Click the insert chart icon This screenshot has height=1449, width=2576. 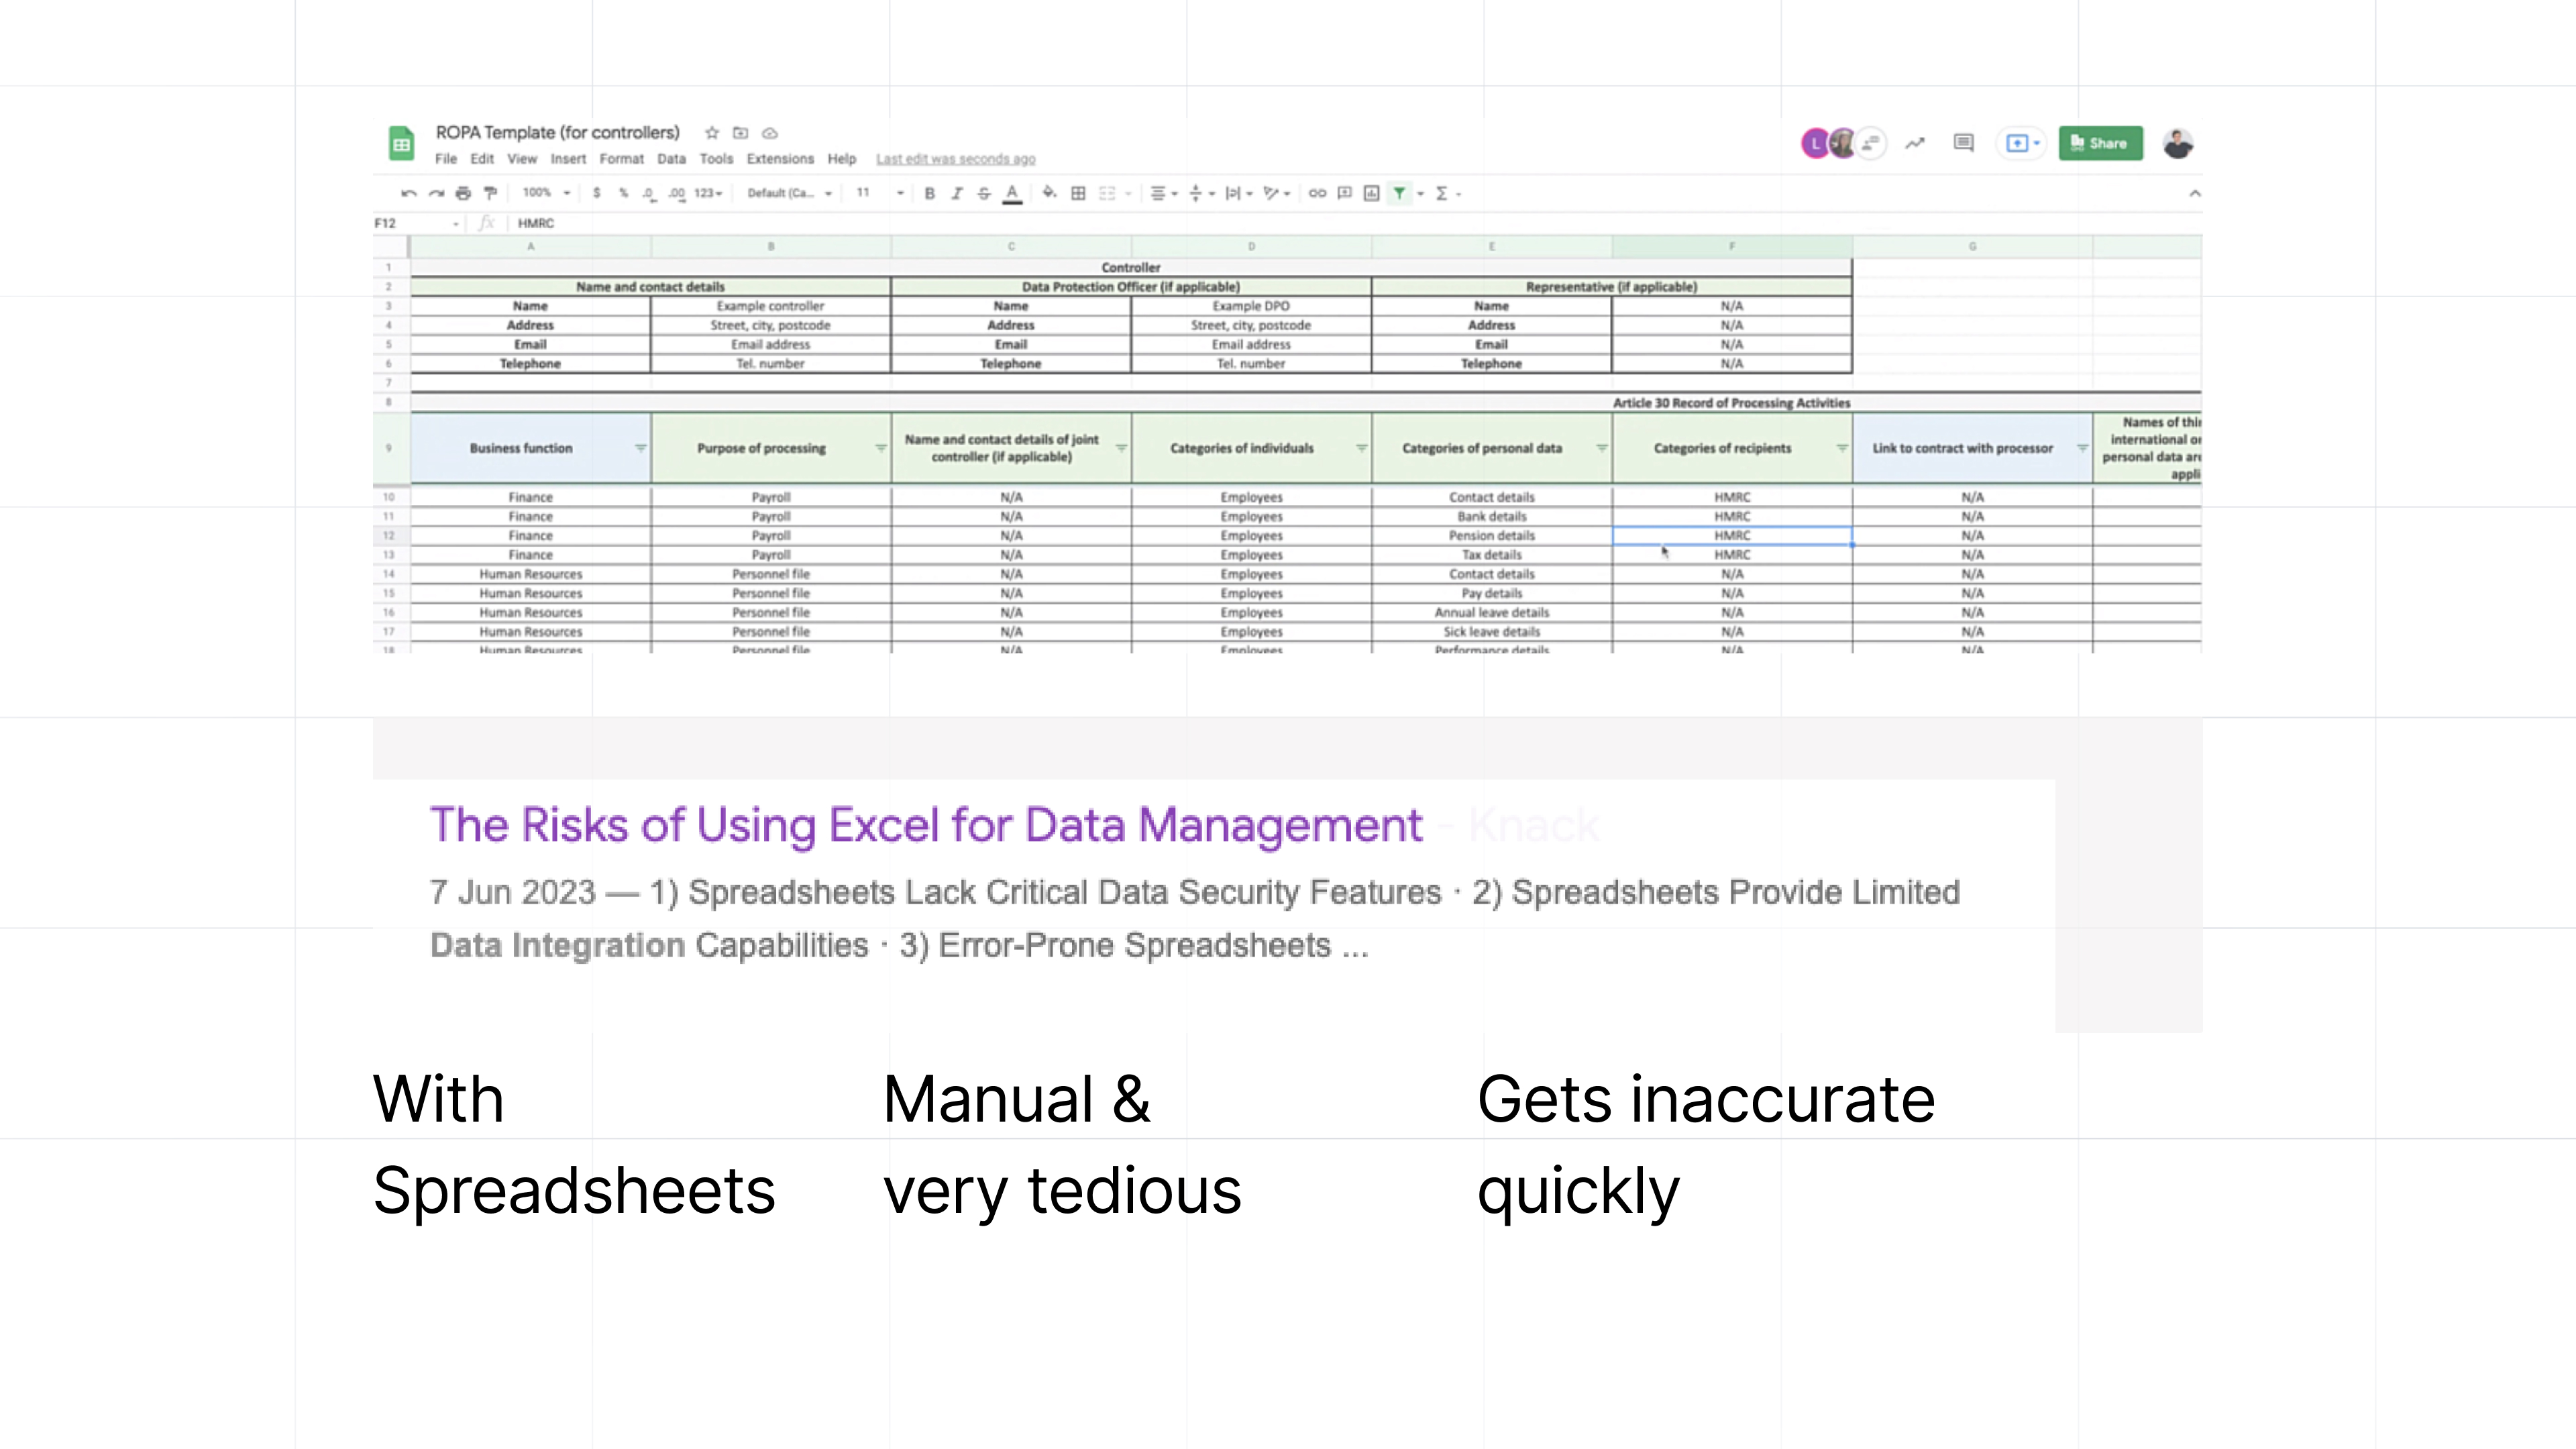[1371, 193]
